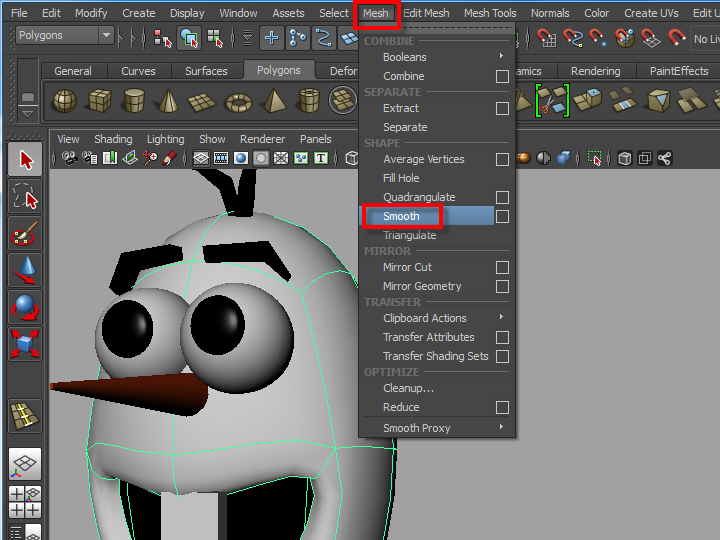Switch to the Rendering shelf tab

click(595, 71)
